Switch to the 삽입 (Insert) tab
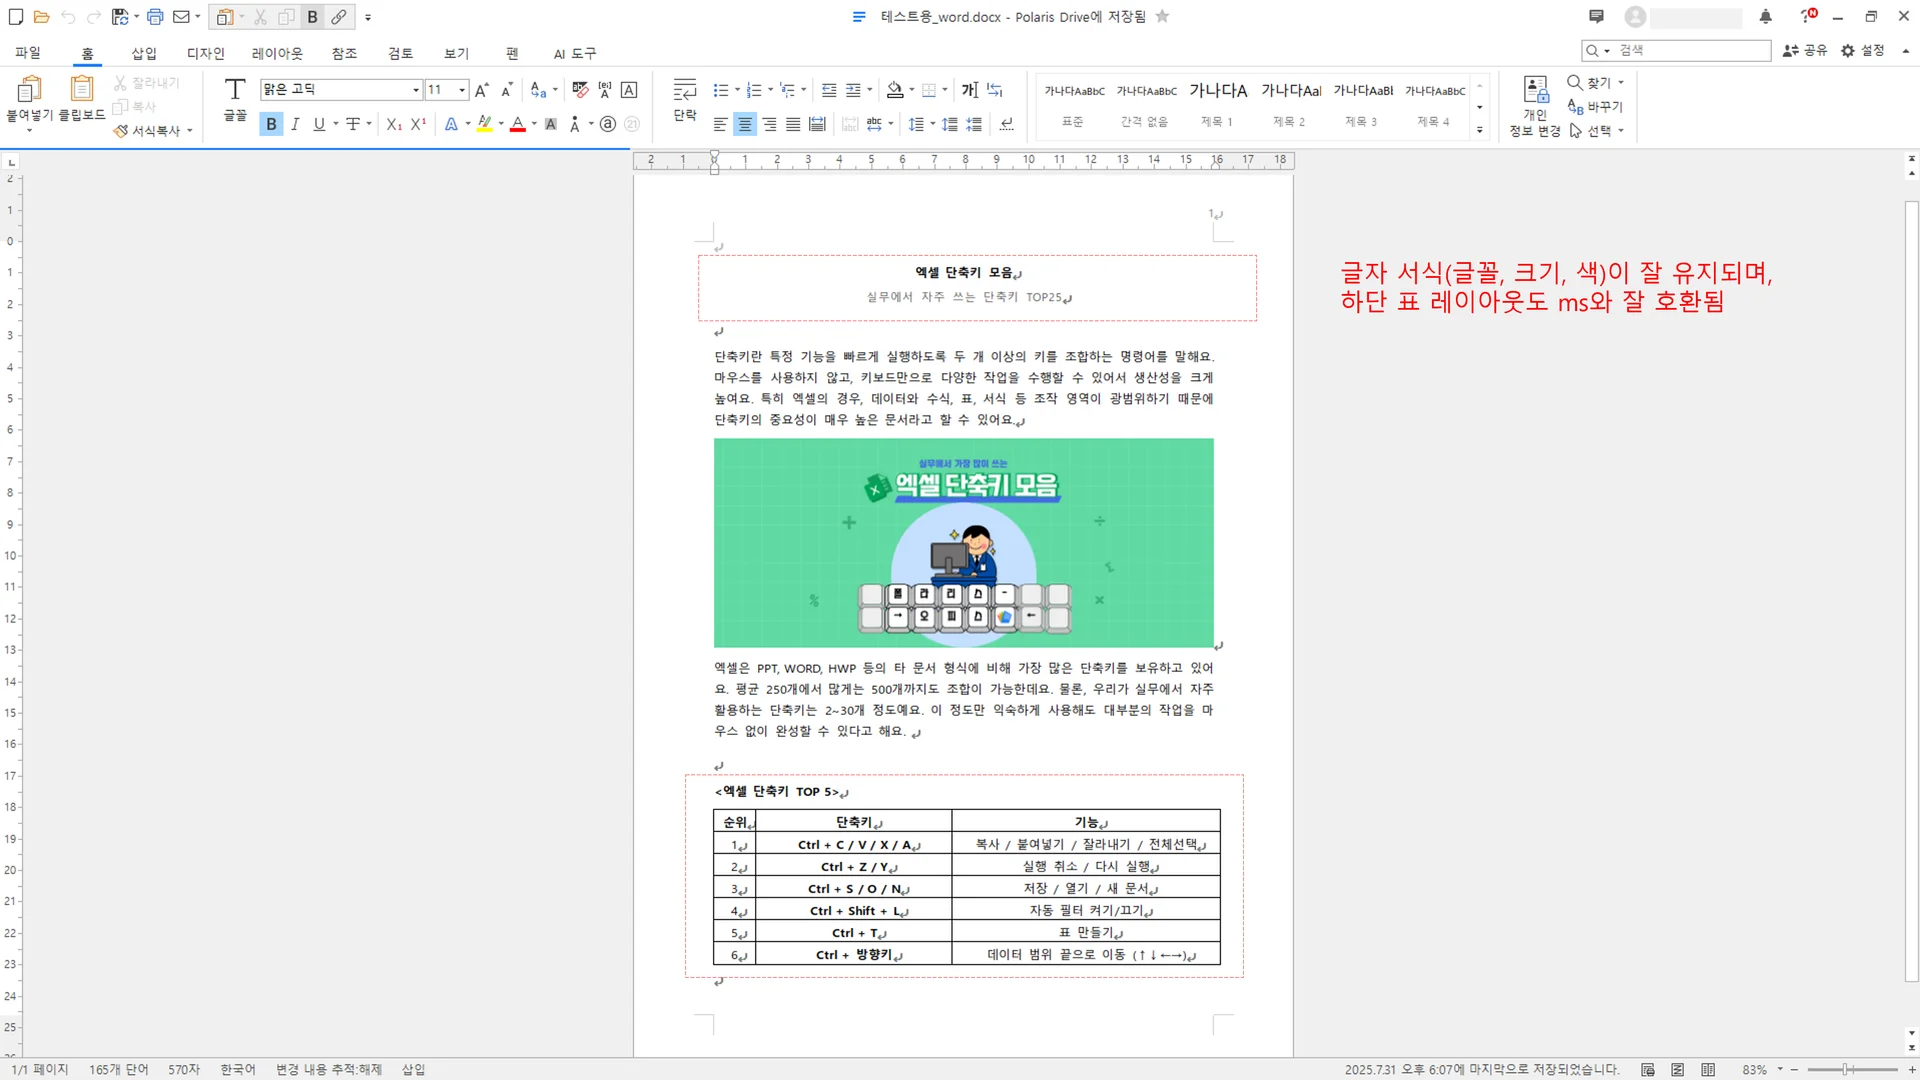 [x=142, y=53]
